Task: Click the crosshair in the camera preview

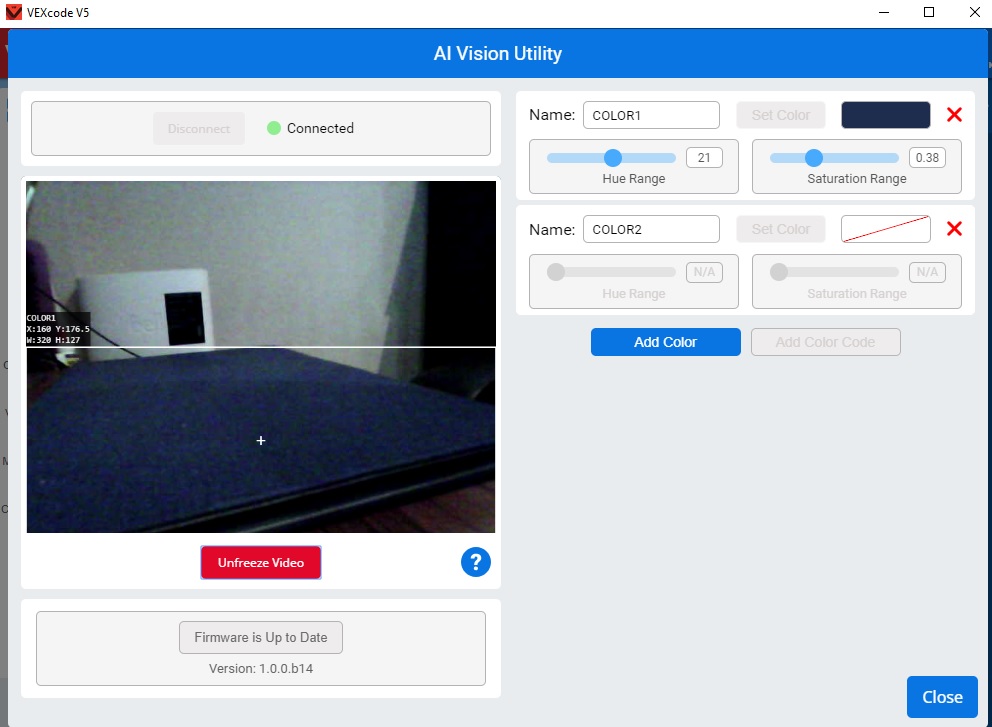Action: point(261,440)
